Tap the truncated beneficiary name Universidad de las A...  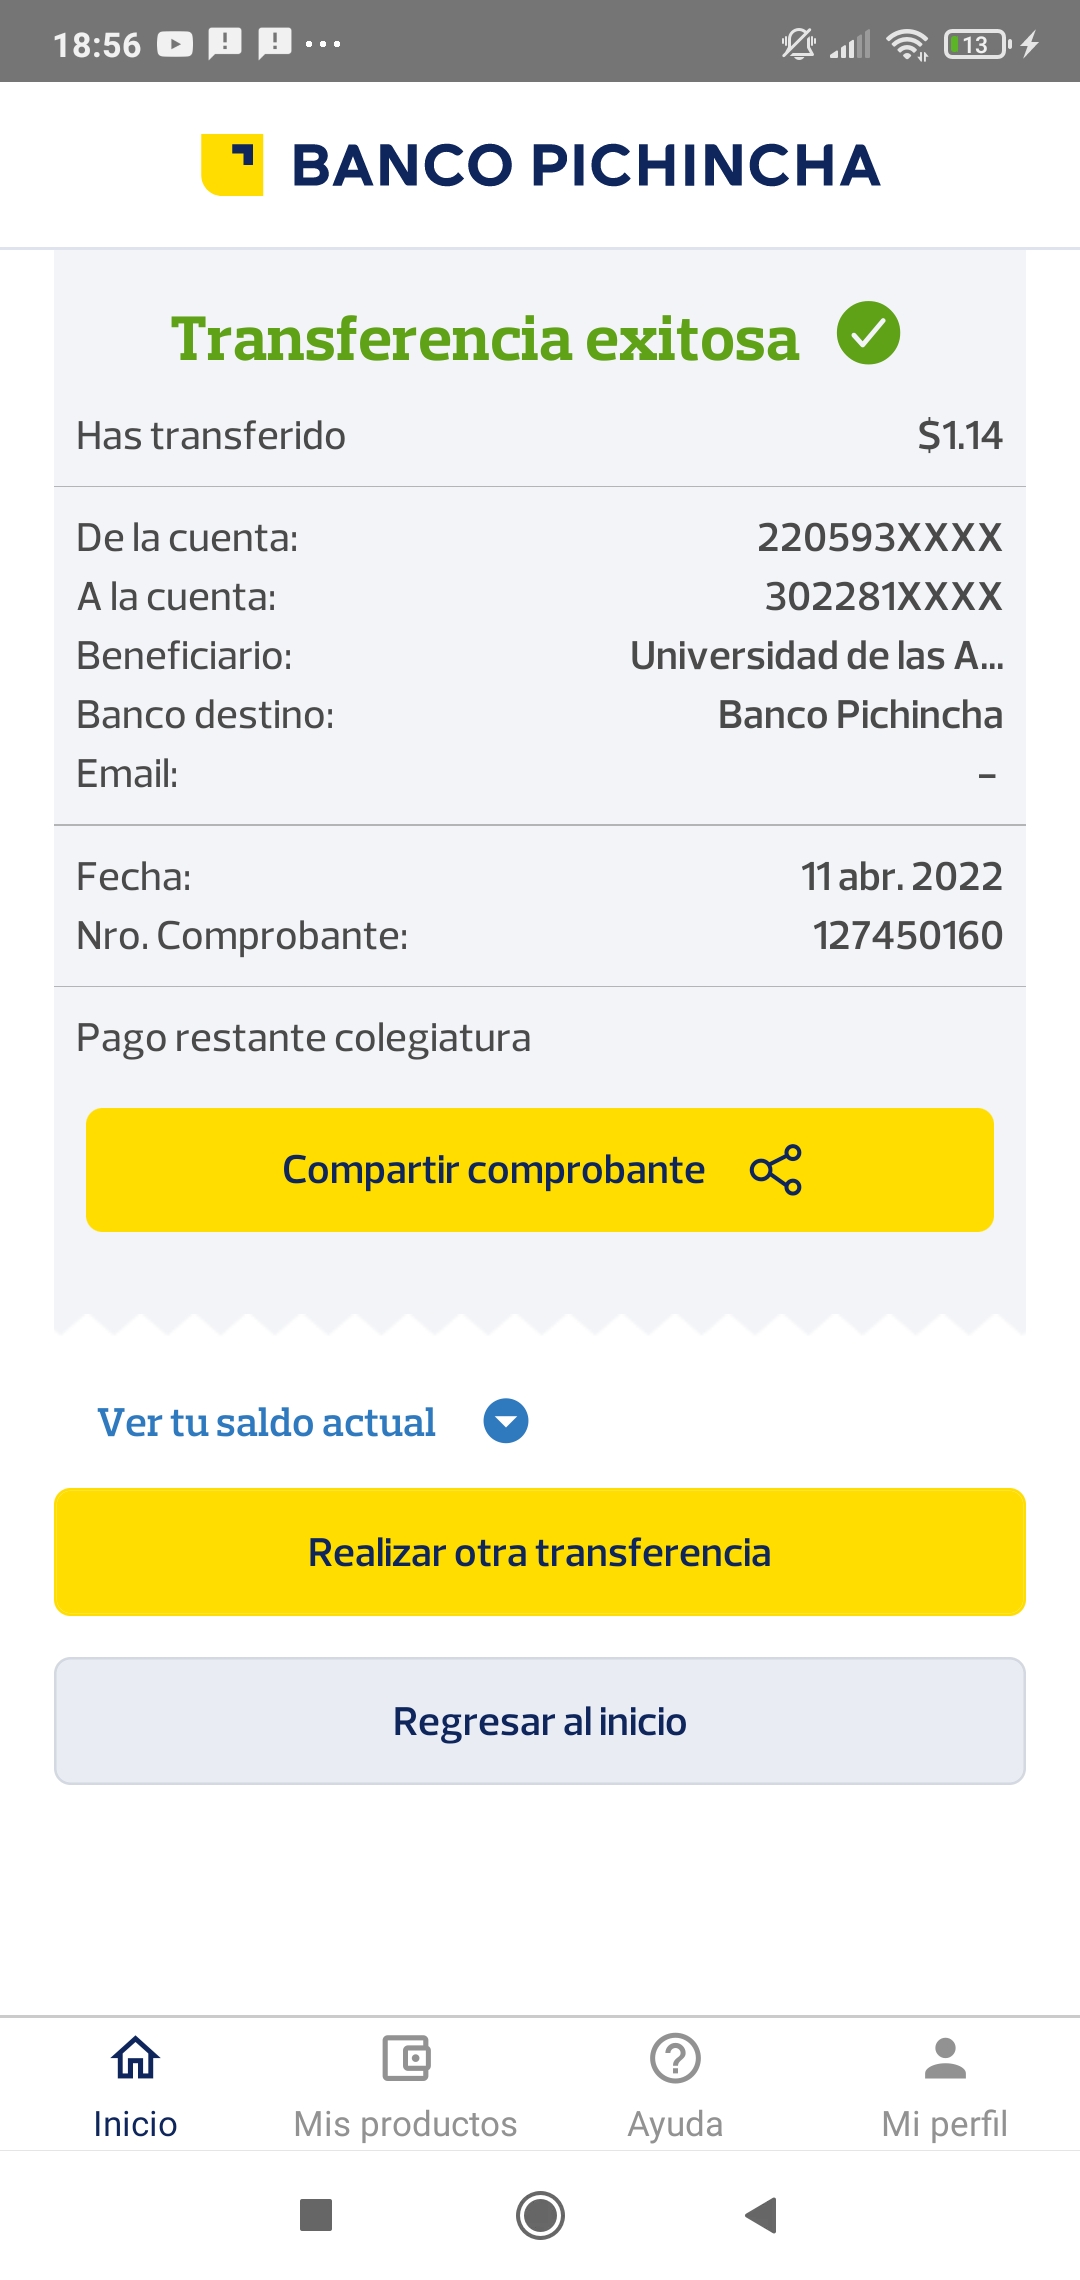click(816, 656)
